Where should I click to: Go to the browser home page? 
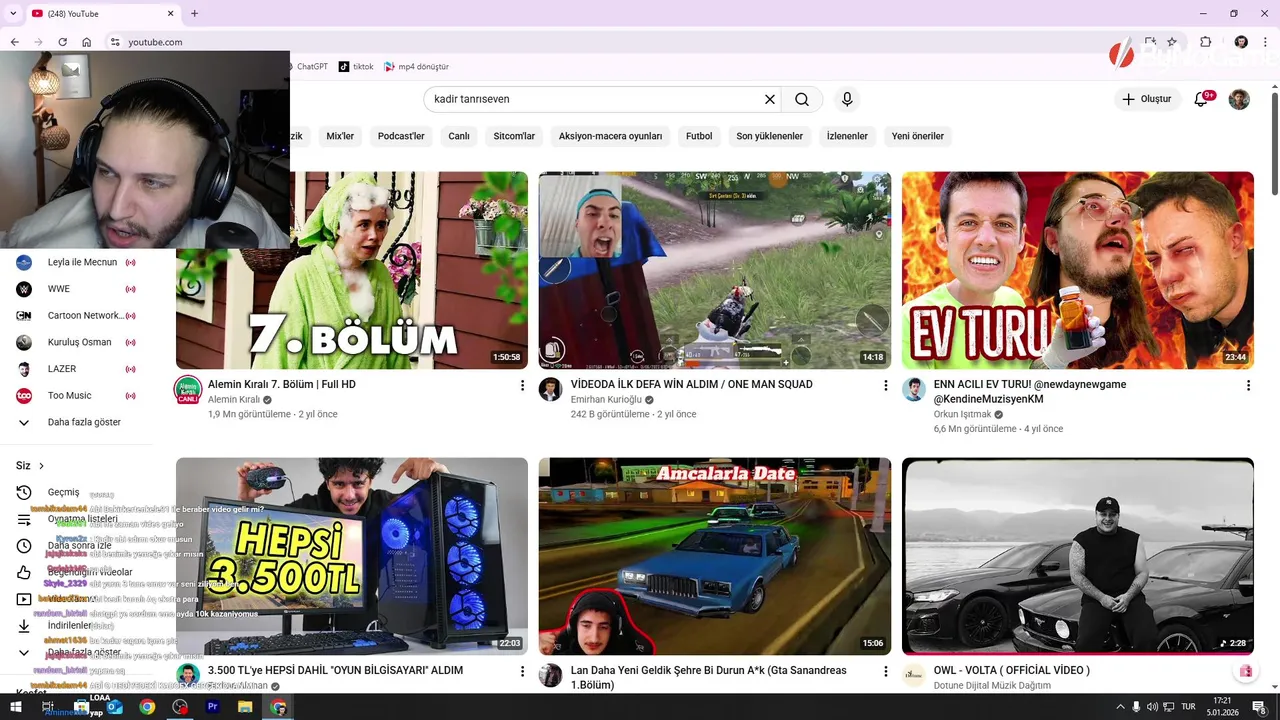click(x=87, y=42)
